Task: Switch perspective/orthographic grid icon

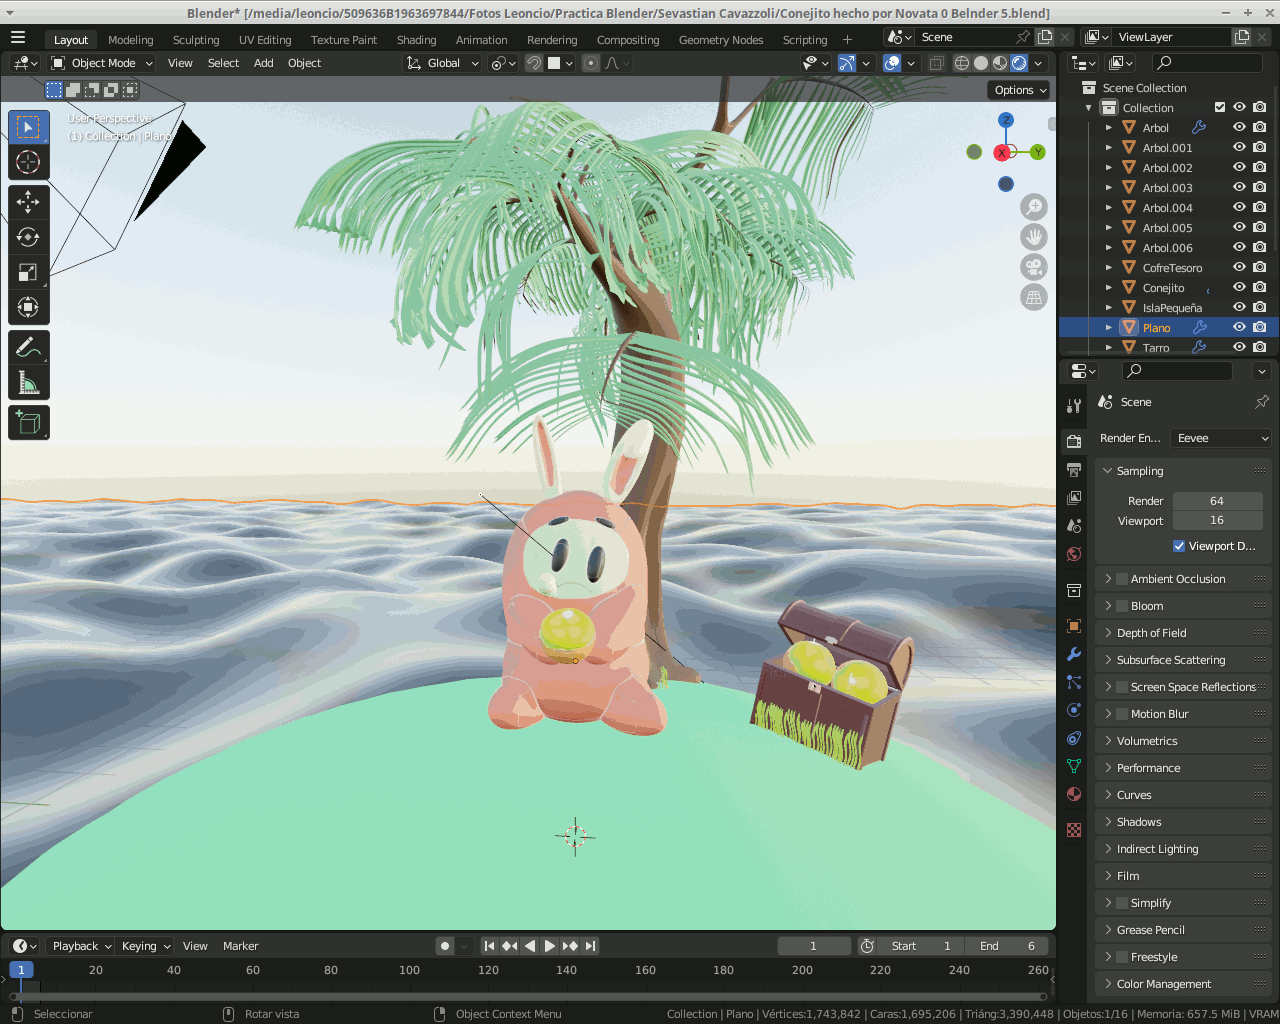Action: tap(1034, 297)
